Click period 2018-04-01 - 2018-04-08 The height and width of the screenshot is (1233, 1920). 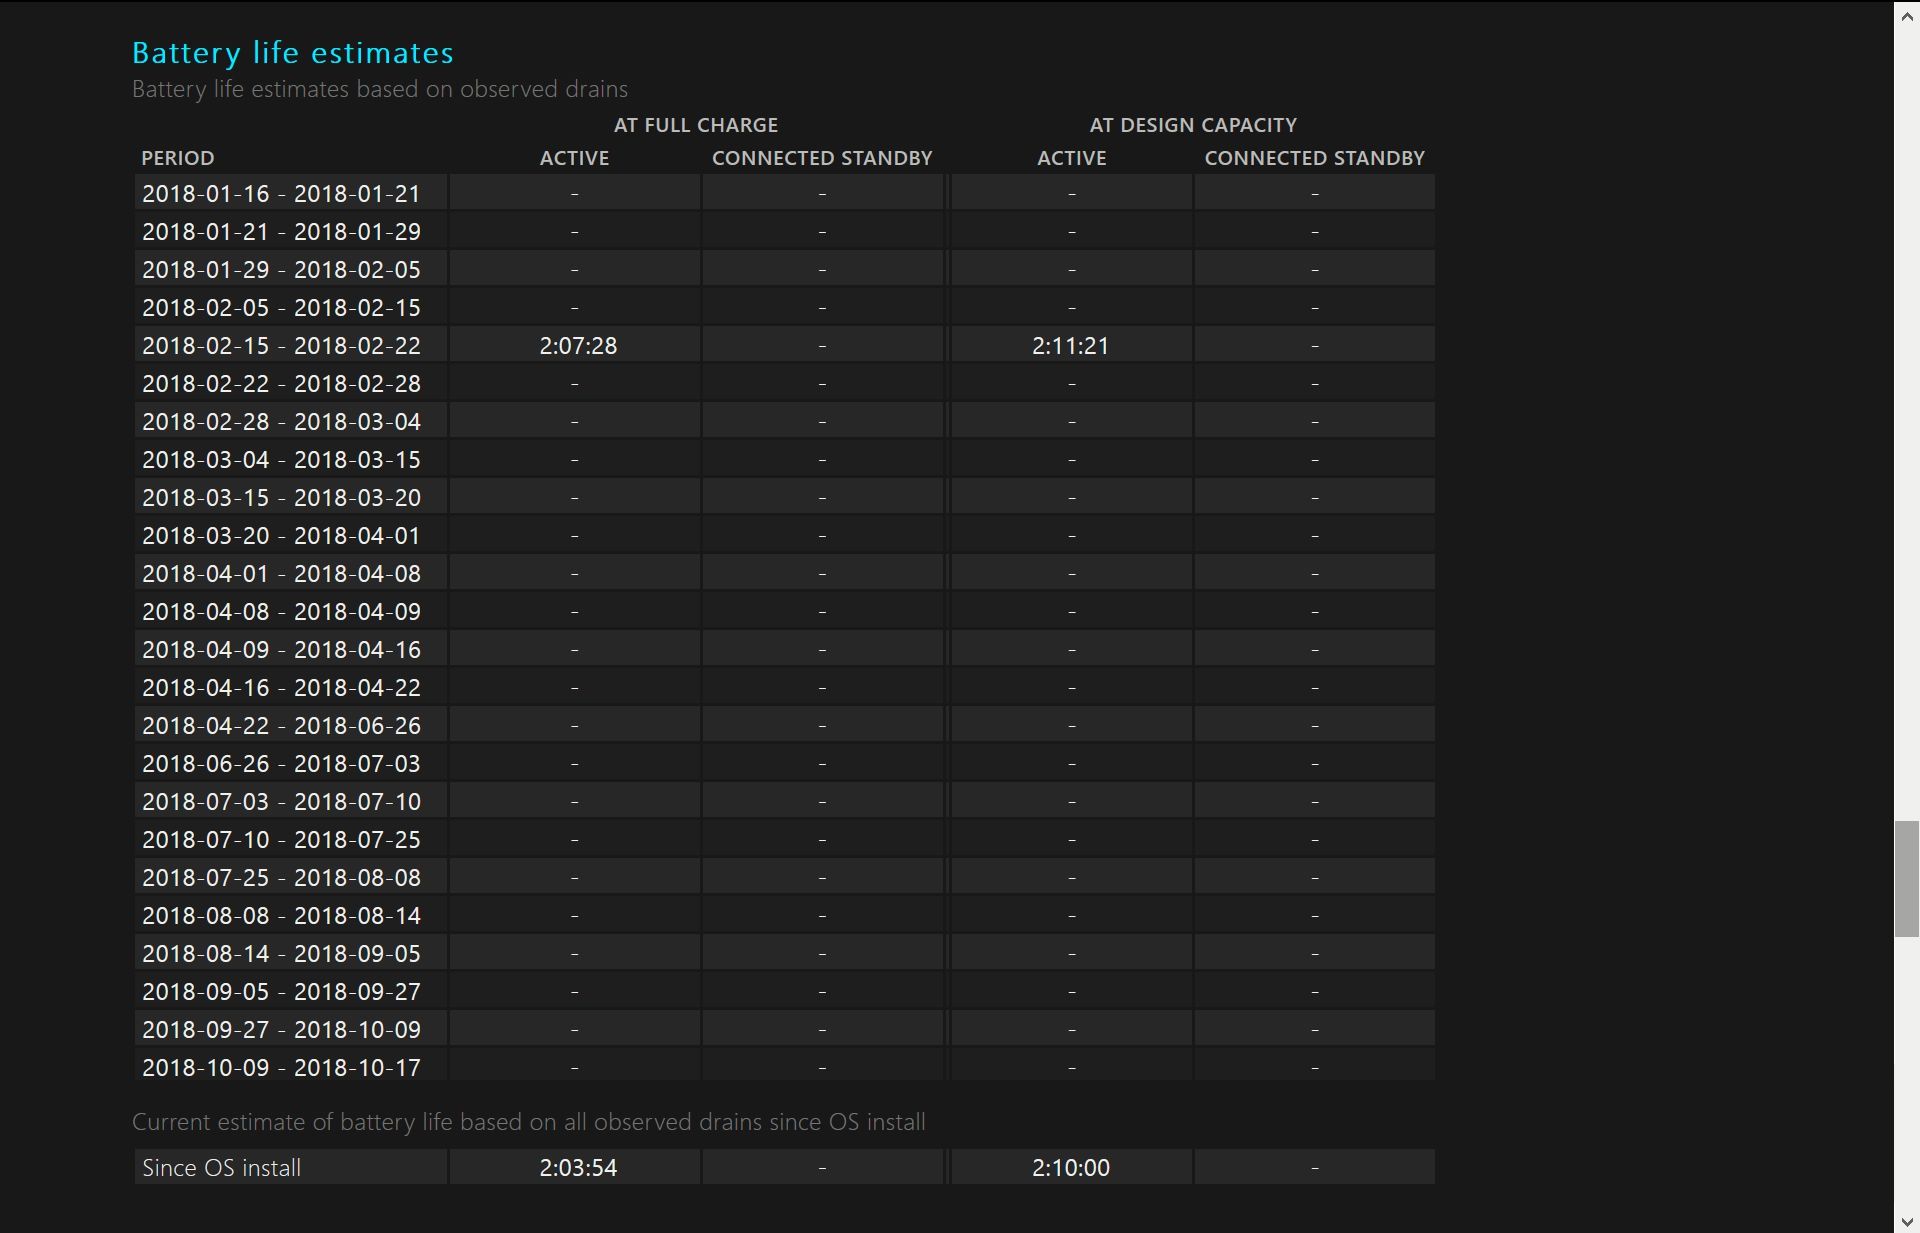click(x=281, y=574)
